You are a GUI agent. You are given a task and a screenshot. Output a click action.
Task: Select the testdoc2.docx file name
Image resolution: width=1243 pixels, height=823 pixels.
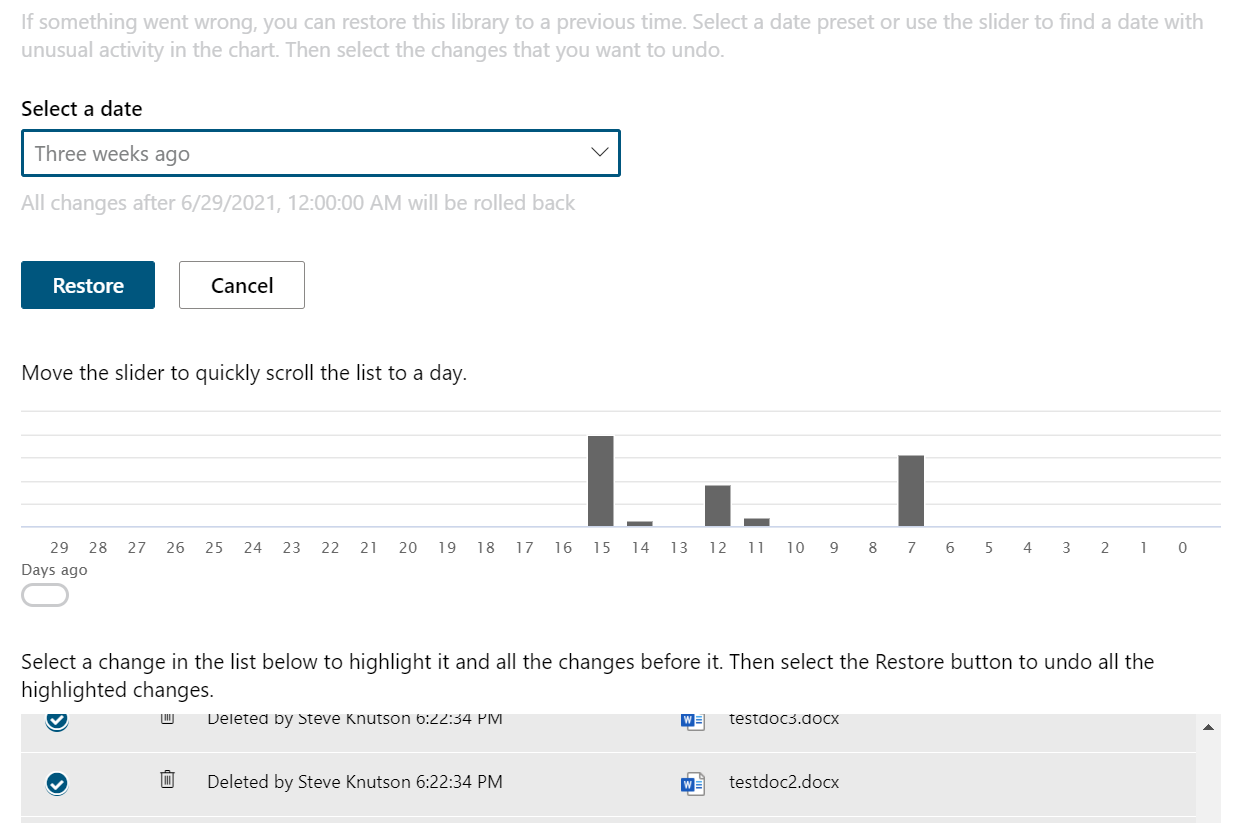coord(784,782)
